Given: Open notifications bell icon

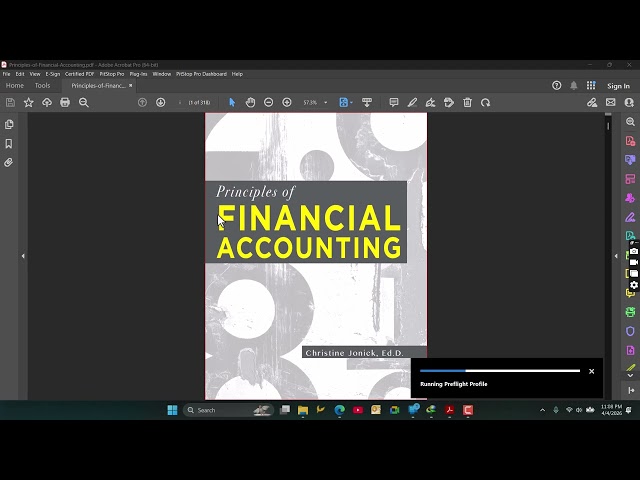Looking at the screenshot, I should point(573,85).
